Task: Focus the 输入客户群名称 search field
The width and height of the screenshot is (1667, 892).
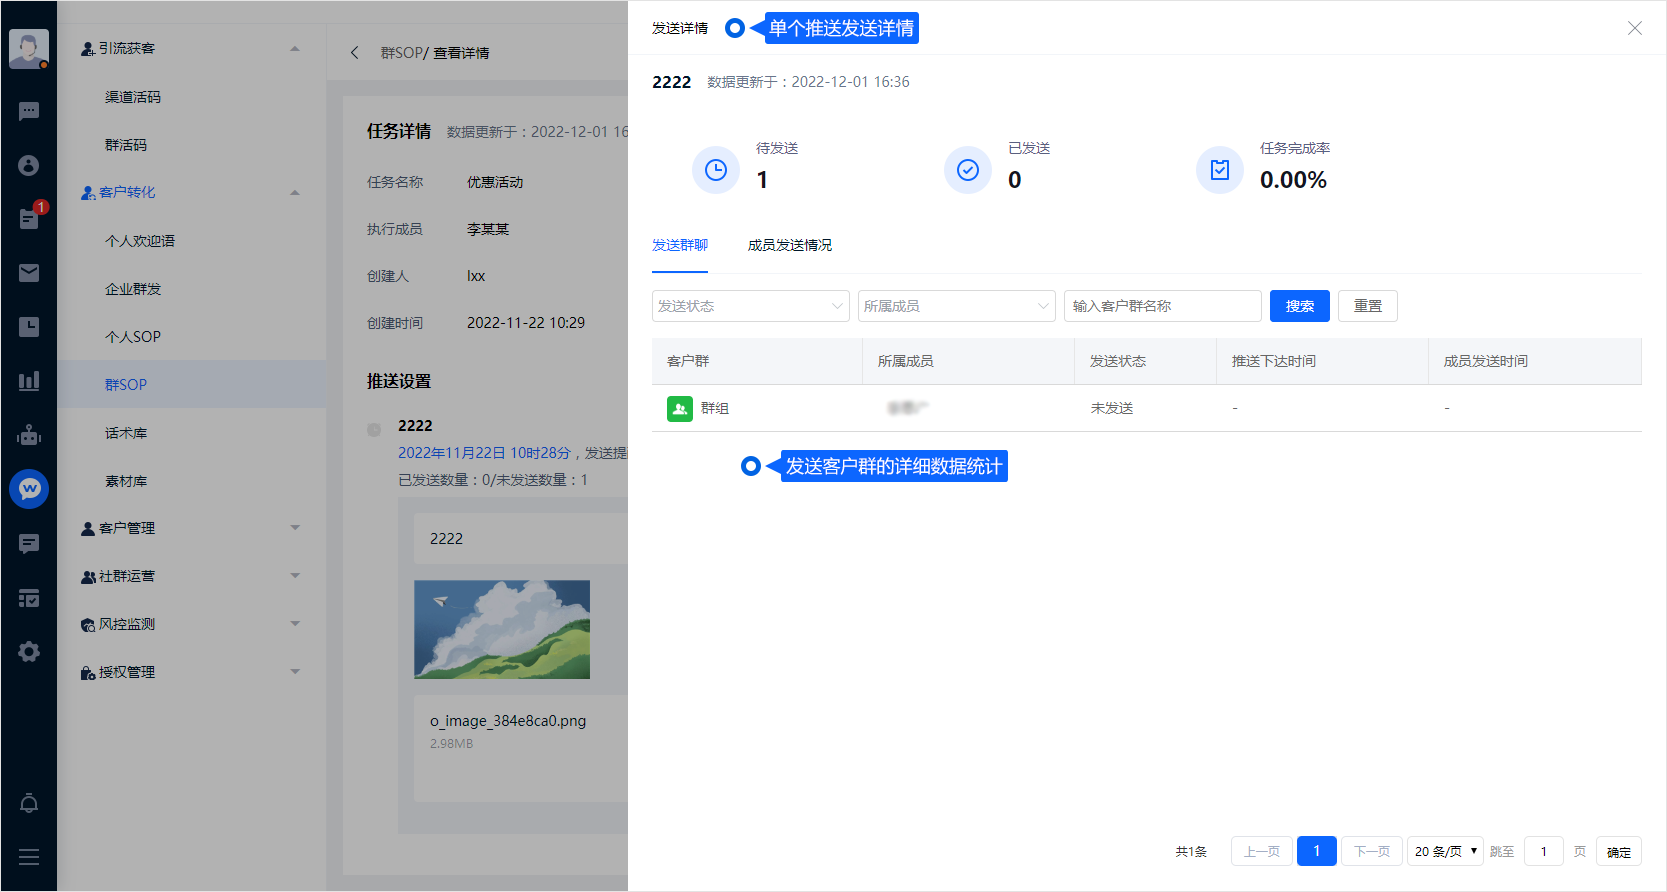Action: 1162,306
